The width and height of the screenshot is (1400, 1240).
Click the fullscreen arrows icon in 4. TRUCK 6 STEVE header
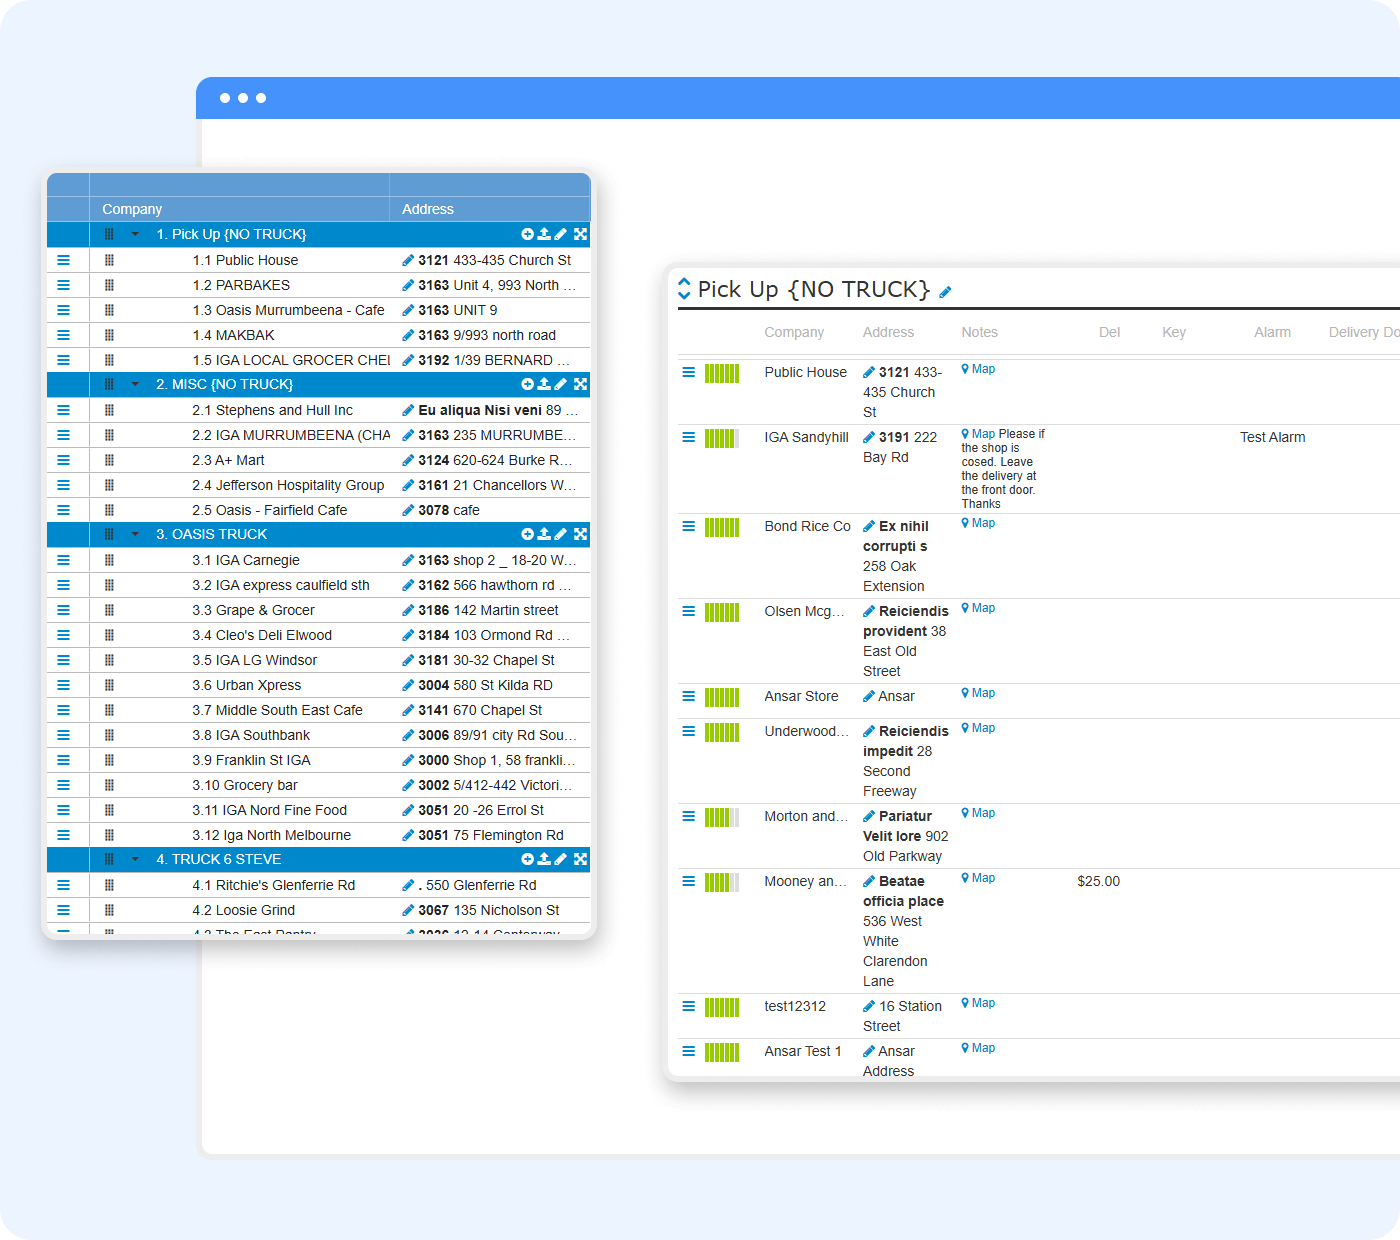click(x=580, y=859)
